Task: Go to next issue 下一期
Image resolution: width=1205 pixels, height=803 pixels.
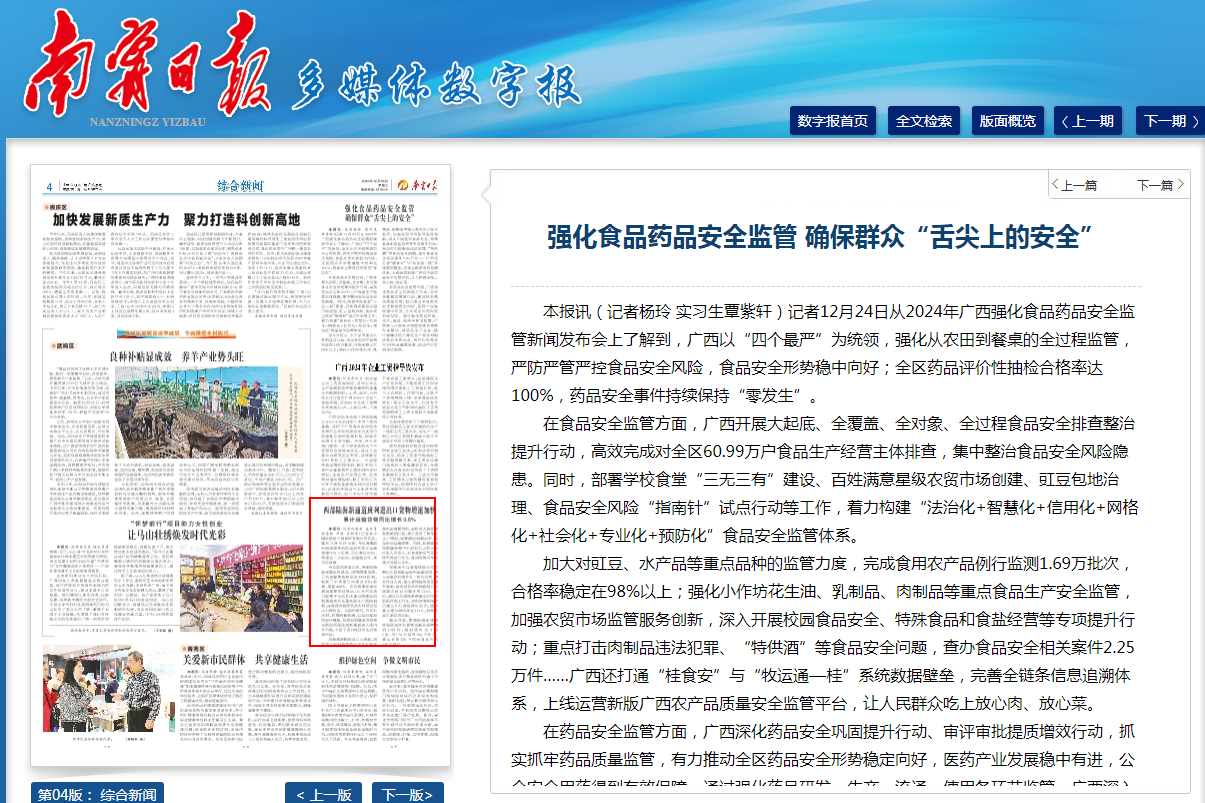Action: click(1170, 121)
